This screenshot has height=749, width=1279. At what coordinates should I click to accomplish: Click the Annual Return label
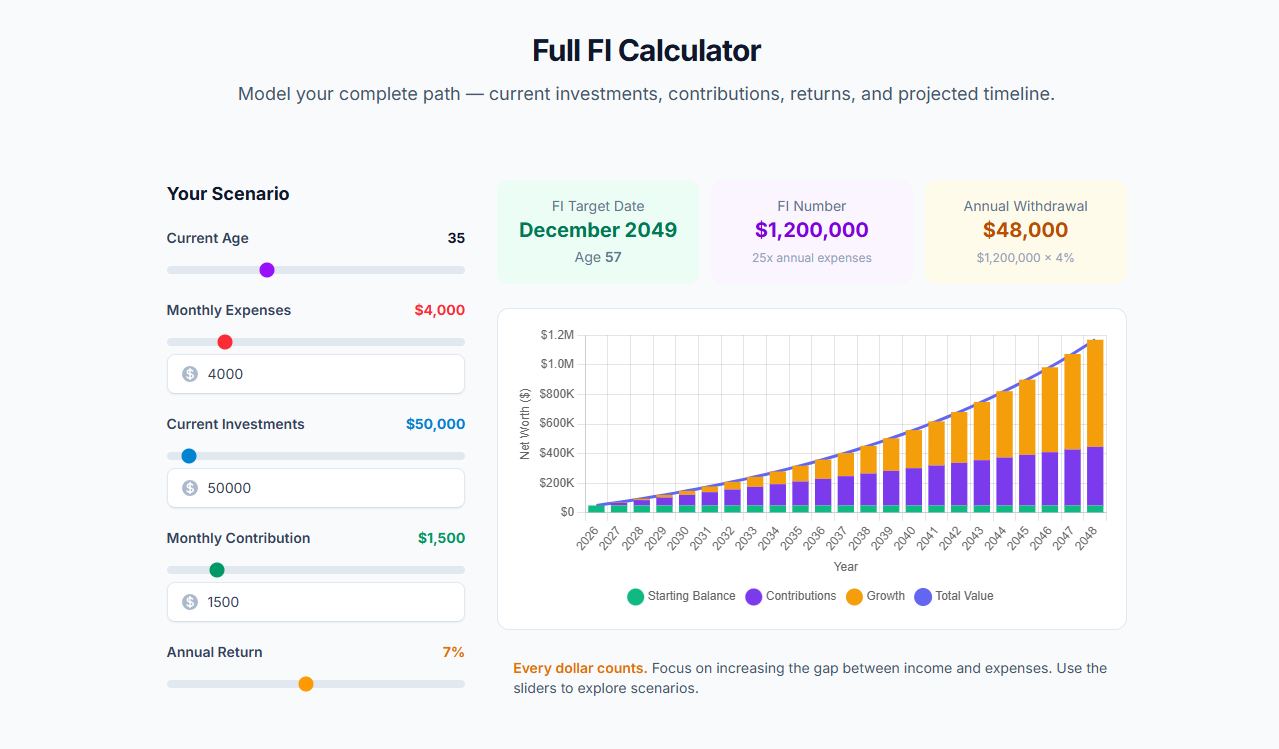point(215,652)
